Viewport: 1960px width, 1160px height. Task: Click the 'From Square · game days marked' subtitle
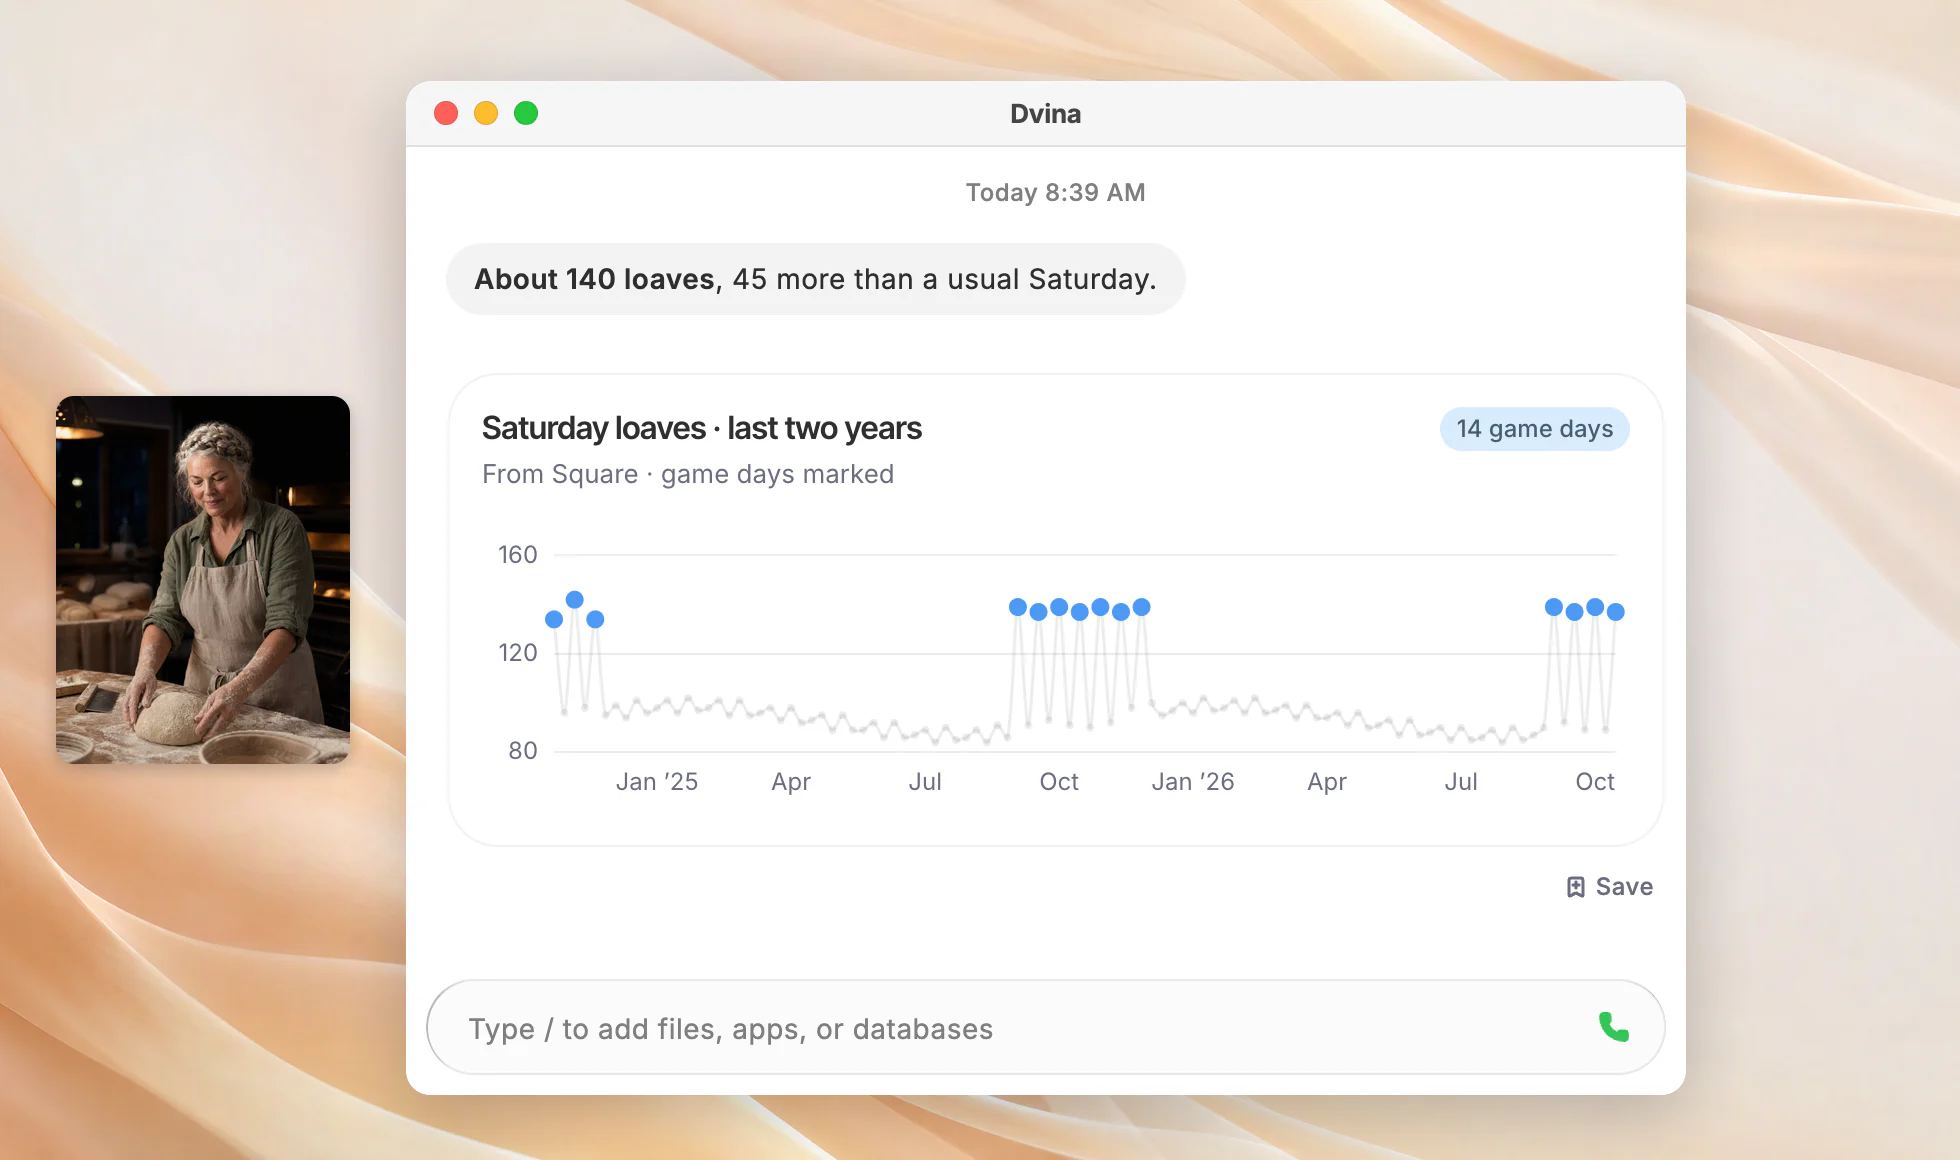point(688,474)
